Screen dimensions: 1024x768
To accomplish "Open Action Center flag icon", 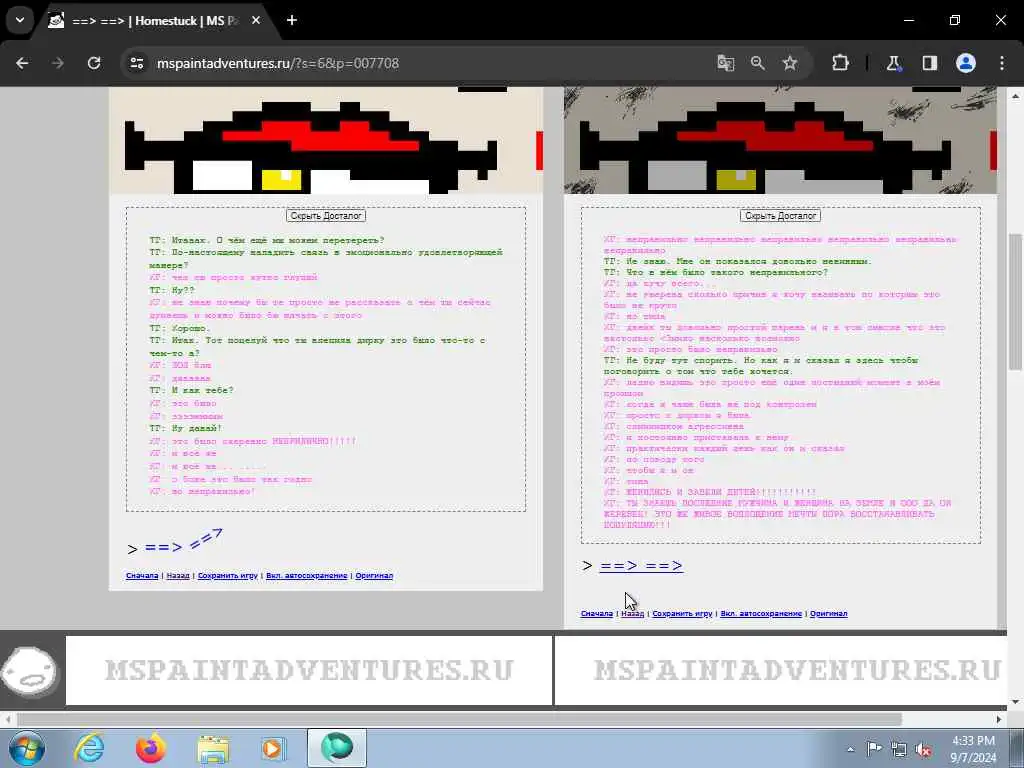I will 874,749.
